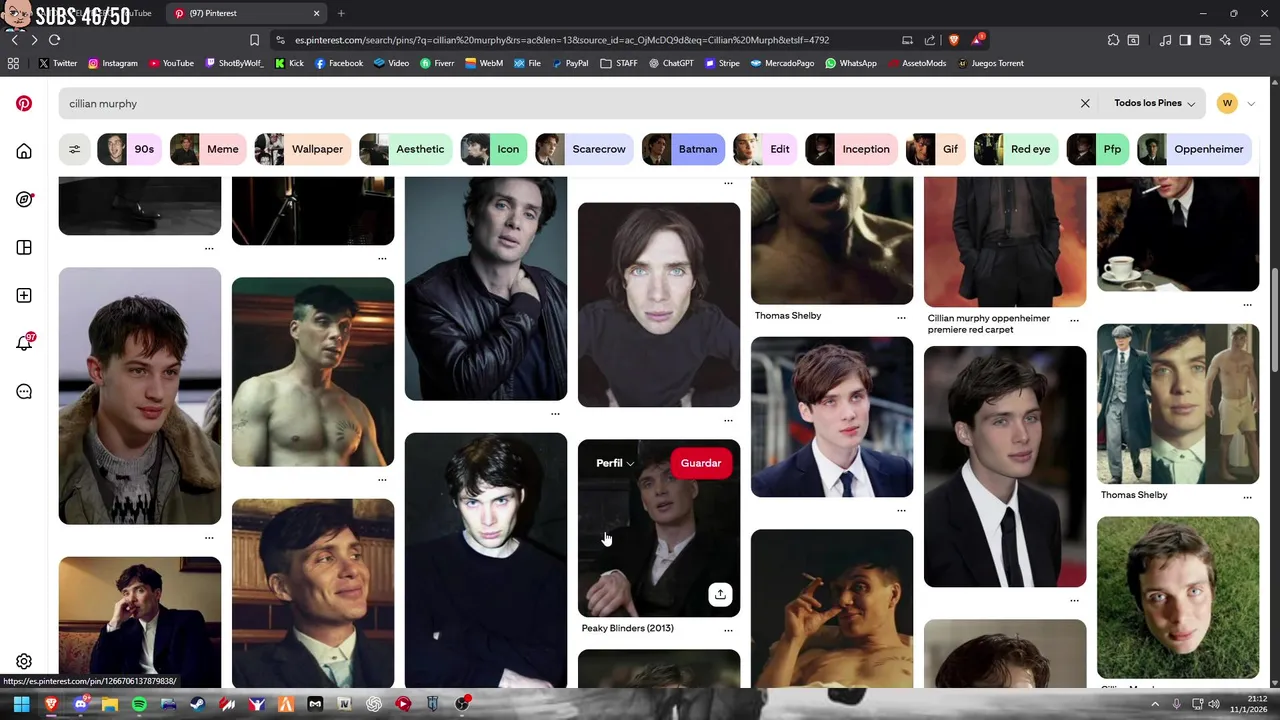Select the Meme filter chip
This screenshot has width=1280, height=720.
click(x=207, y=149)
